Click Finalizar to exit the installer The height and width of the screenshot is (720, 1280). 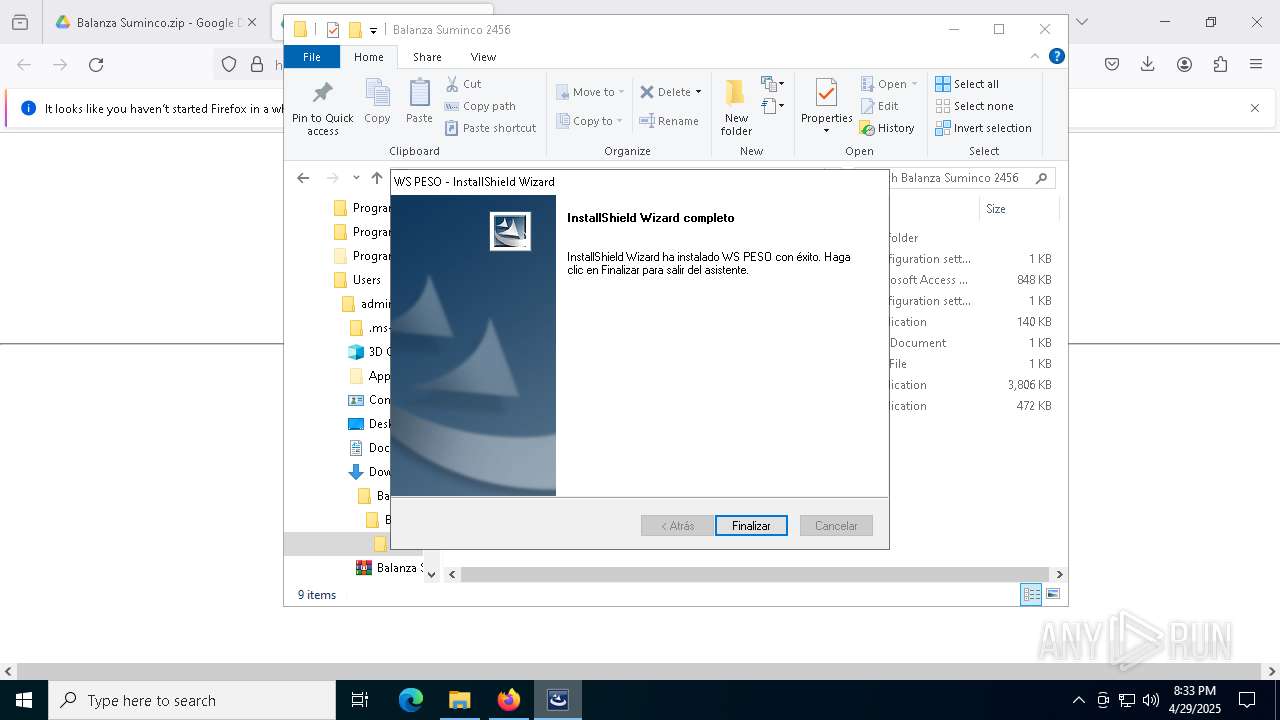pos(751,526)
